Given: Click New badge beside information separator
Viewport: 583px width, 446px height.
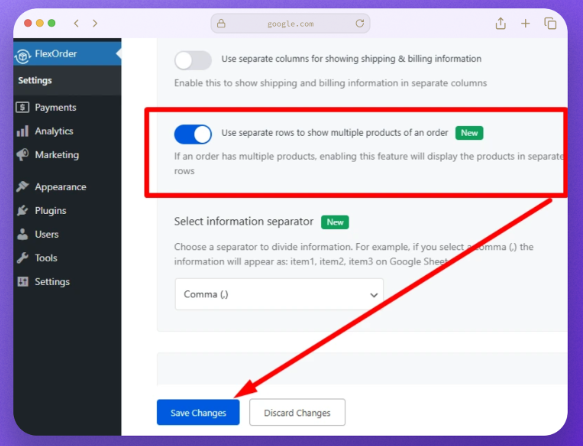Looking at the screenshot, I should click(335, 222).
